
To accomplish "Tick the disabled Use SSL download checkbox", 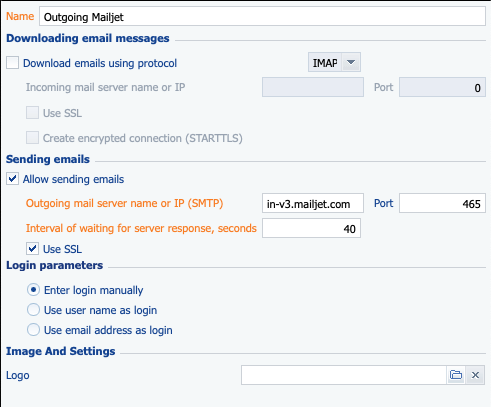I will click(32, 113).
